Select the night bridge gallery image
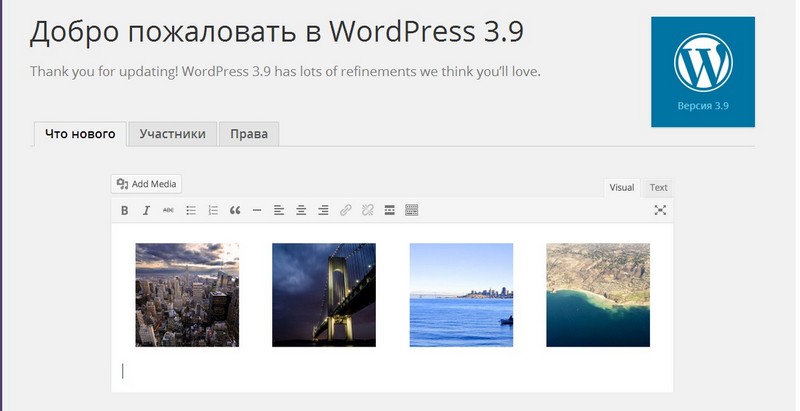Screen dimensions: 800x411 pos(324,295)
